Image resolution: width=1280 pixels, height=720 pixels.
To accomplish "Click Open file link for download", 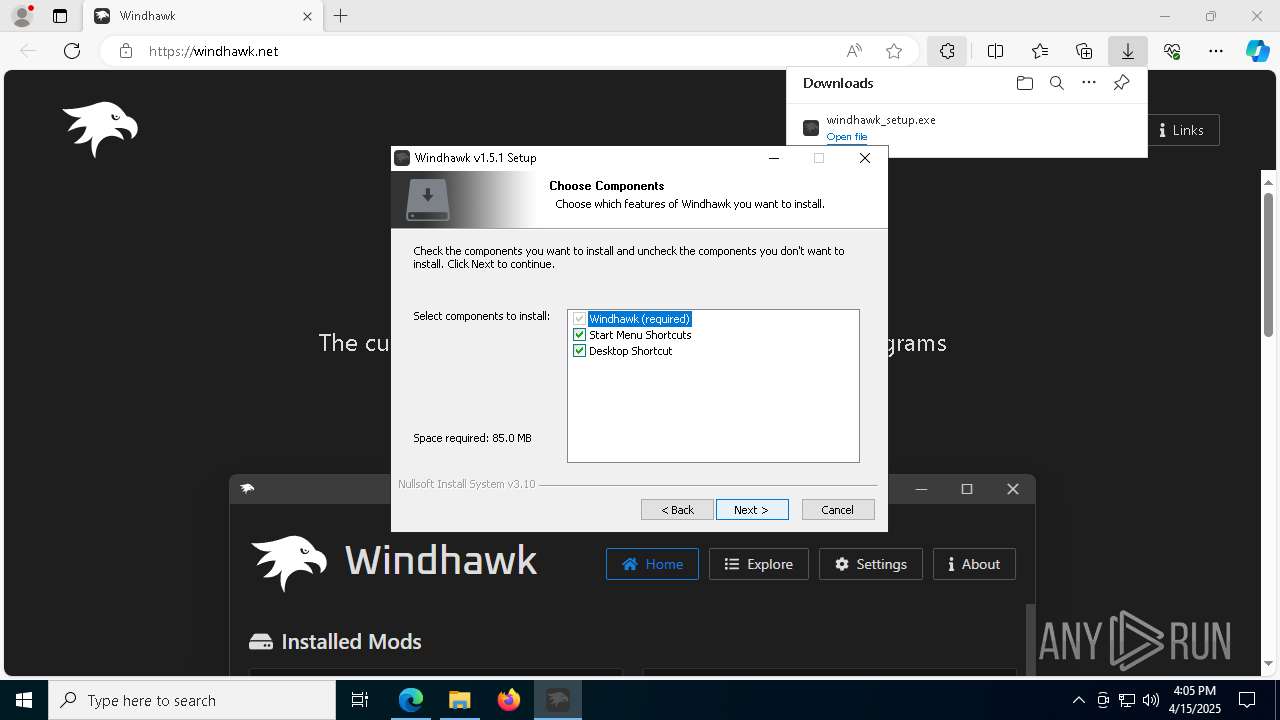I will 846,137.
